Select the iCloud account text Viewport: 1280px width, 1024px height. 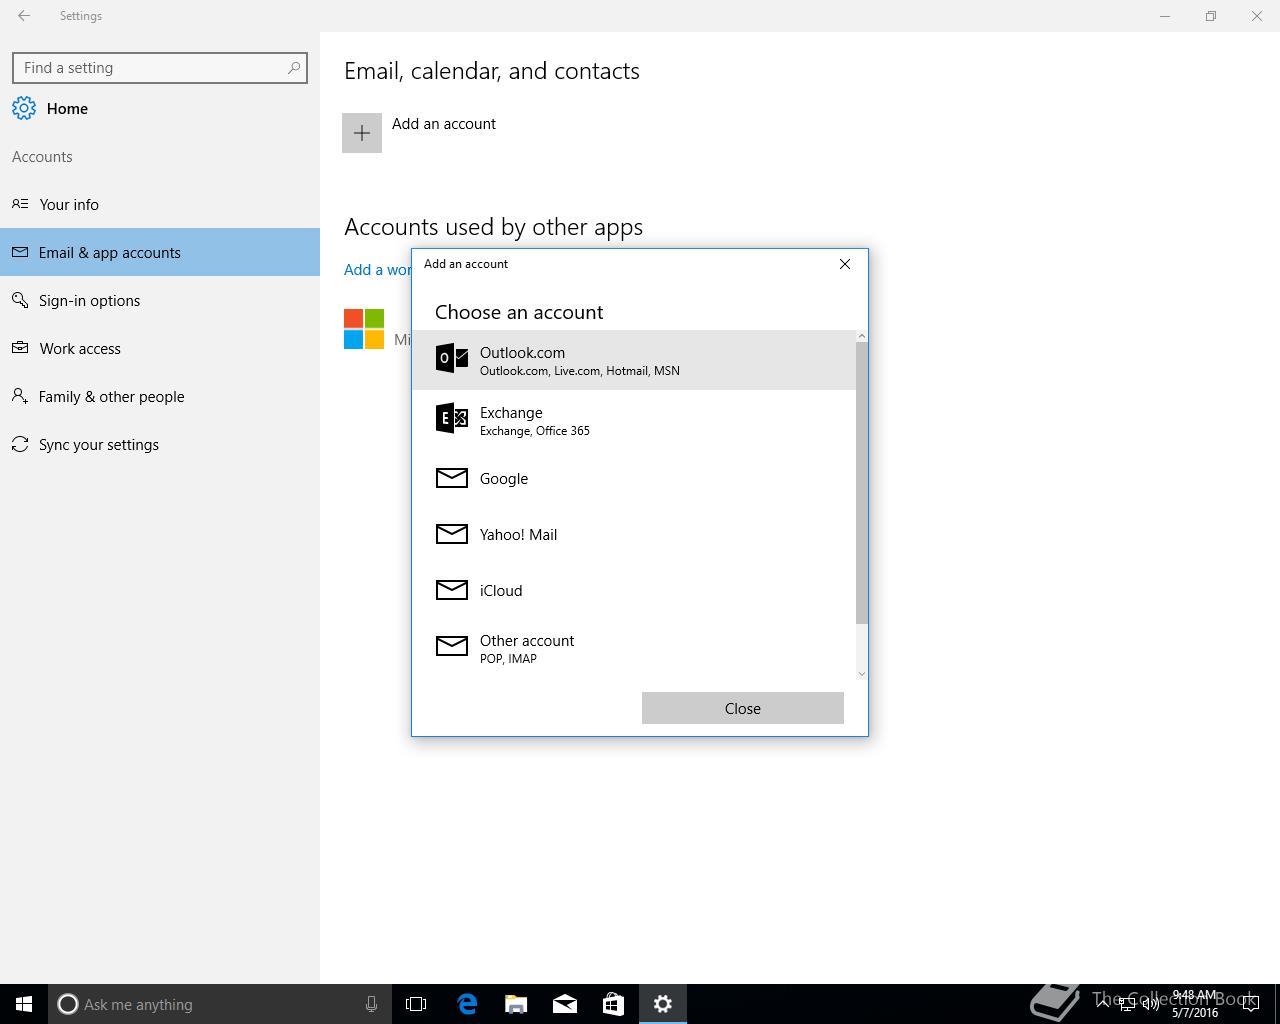tap(501, 591)
